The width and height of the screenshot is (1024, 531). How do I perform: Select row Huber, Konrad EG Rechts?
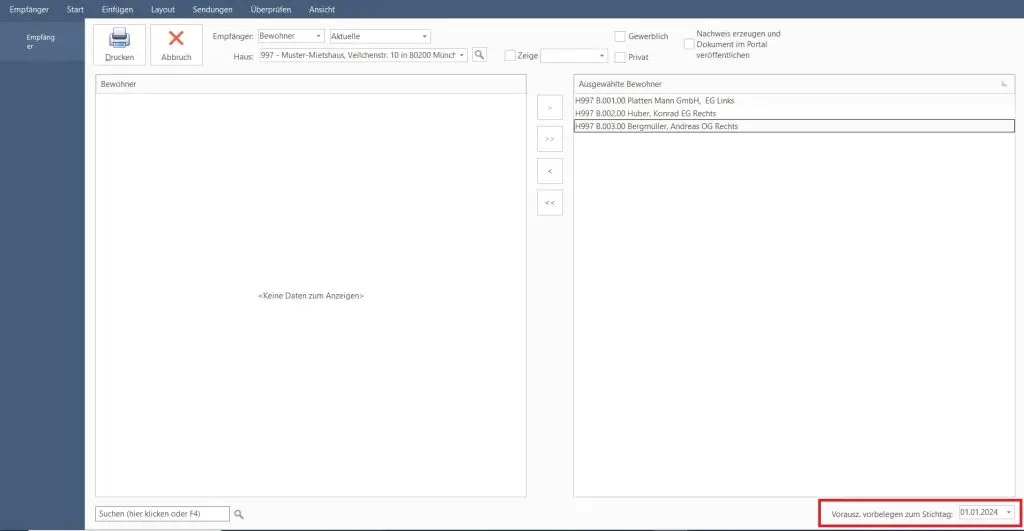[x=794, y=114]
